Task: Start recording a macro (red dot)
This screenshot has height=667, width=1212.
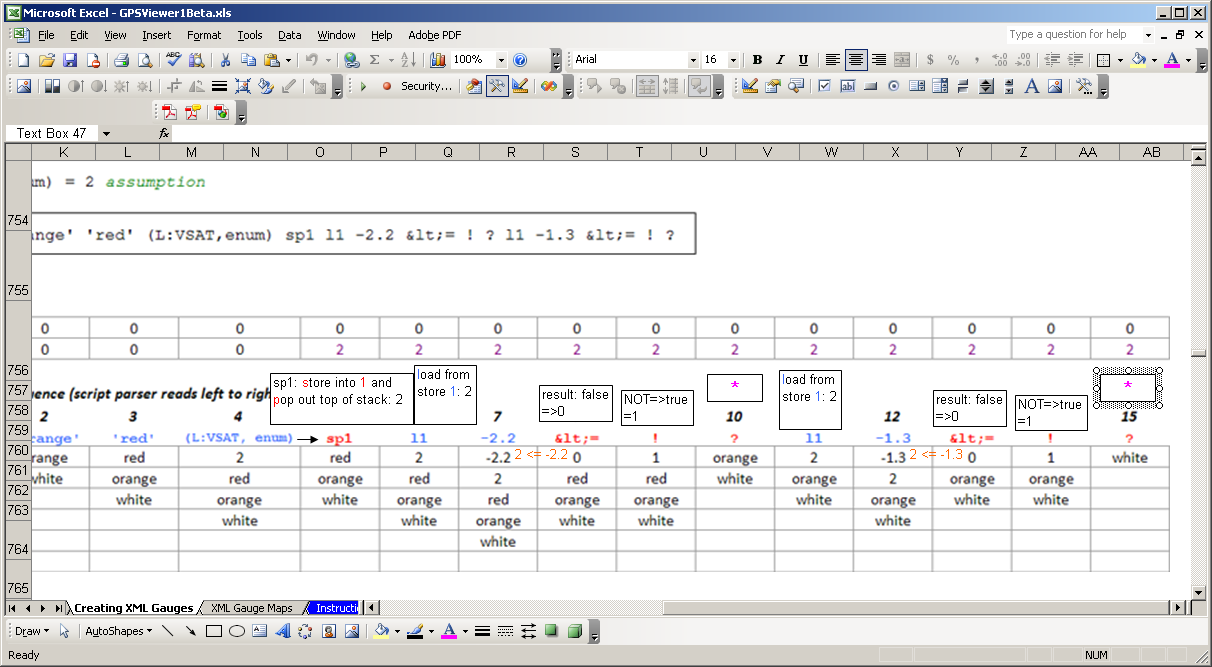Action: [x=385, y=86]
